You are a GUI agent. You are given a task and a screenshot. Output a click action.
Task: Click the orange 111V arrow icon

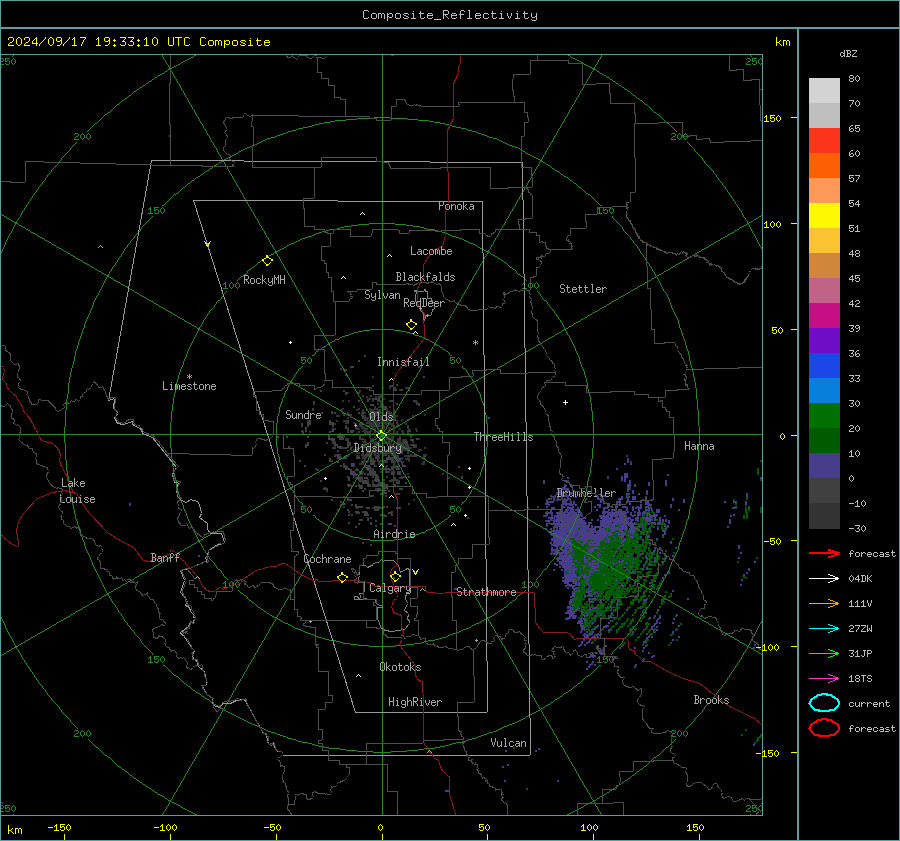824,603
